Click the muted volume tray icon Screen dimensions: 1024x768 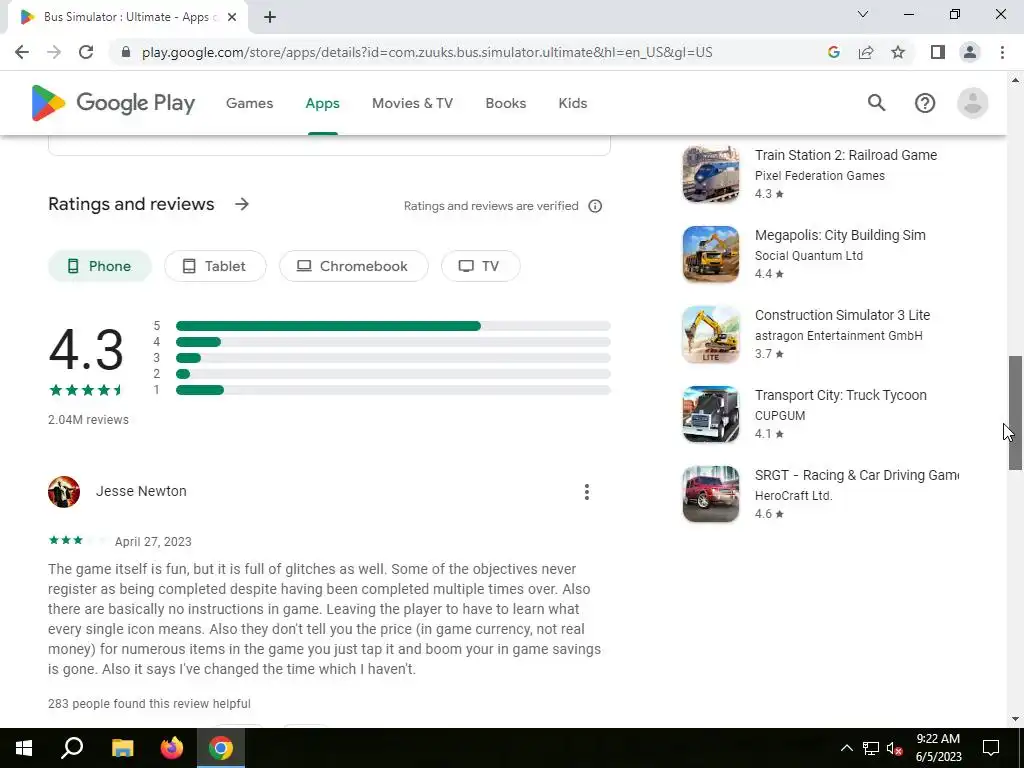point(895,748)
